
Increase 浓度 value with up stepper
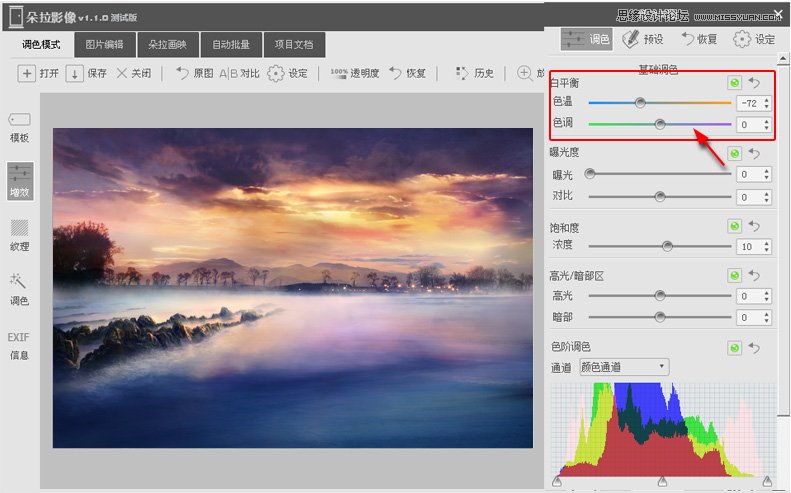pyautogui.click(x=767, y=243)
